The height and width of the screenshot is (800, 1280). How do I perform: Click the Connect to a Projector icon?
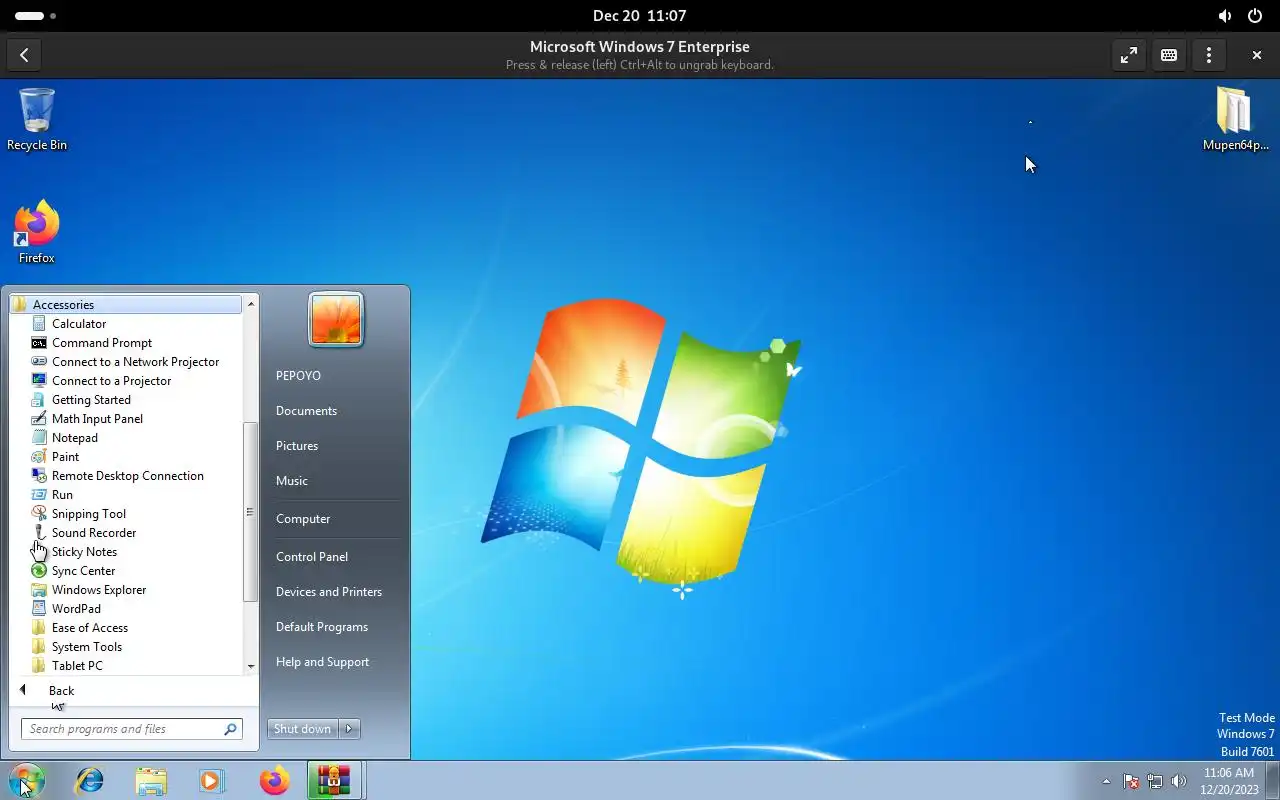pyautogui.click(x=39, y=381)
